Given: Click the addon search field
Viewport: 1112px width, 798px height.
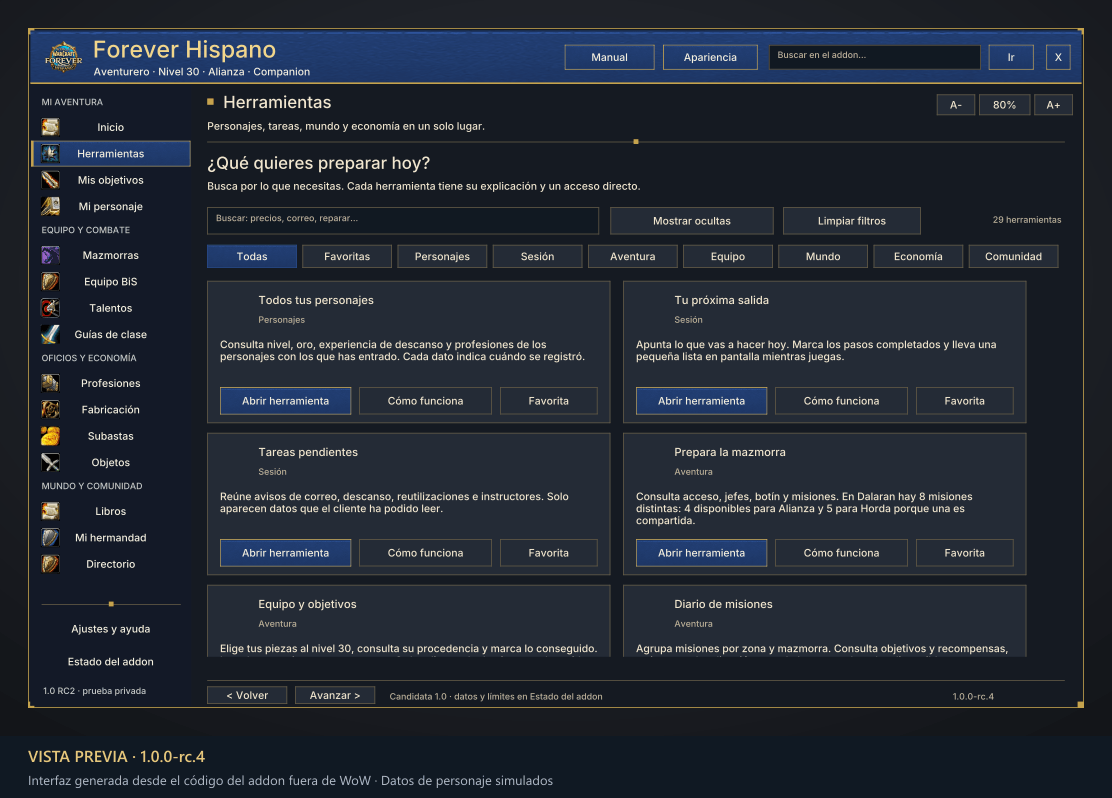Looking at the screenshot, I should (x=874, y=57).
